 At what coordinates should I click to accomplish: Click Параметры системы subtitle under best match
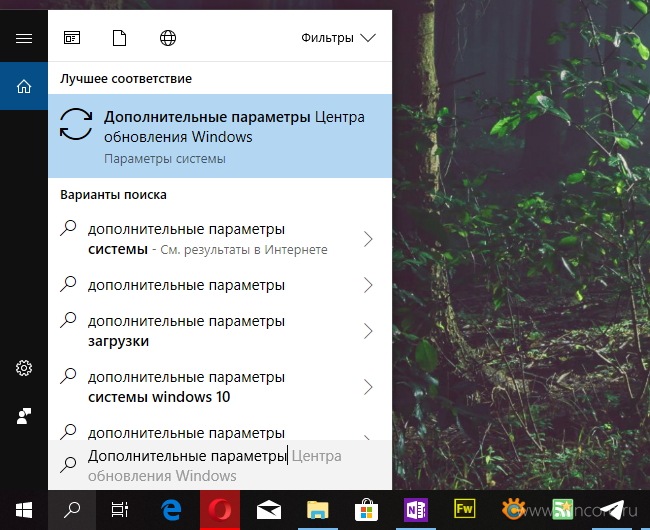pyautogui.click(x=165, y=159)
